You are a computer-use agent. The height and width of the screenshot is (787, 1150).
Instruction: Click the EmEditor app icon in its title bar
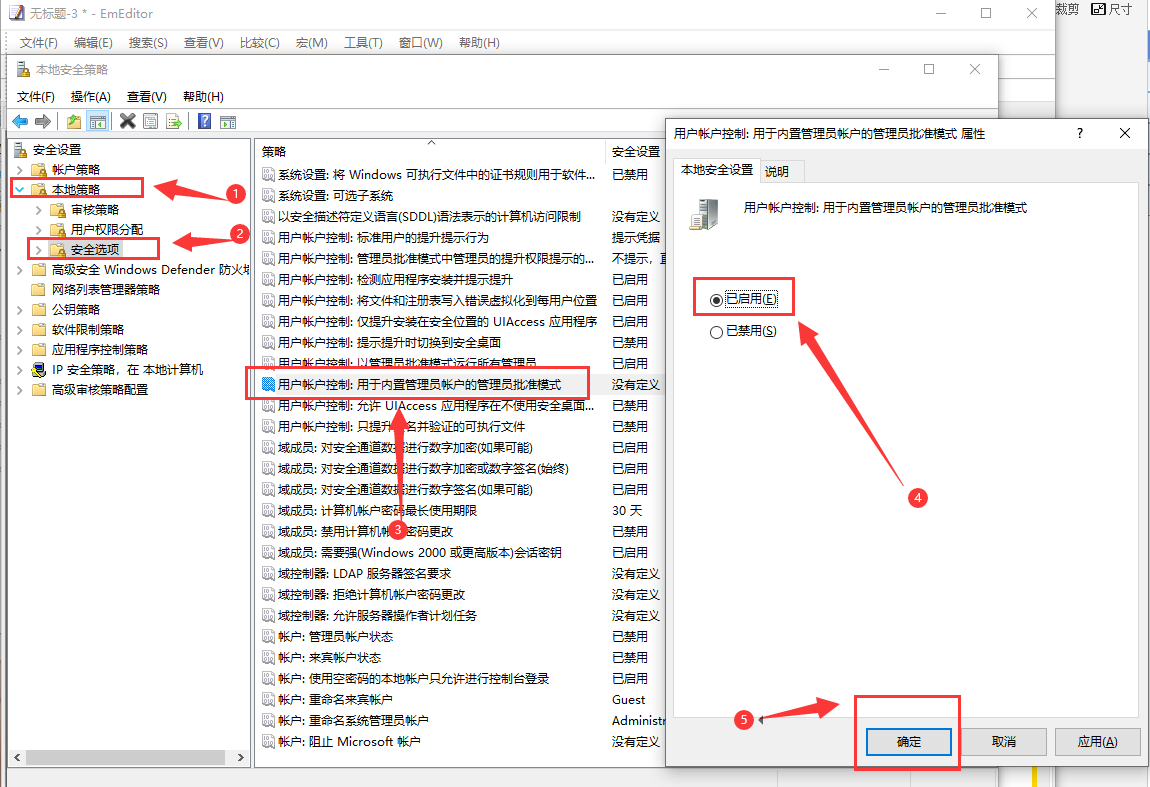click(x=16, y=13)
